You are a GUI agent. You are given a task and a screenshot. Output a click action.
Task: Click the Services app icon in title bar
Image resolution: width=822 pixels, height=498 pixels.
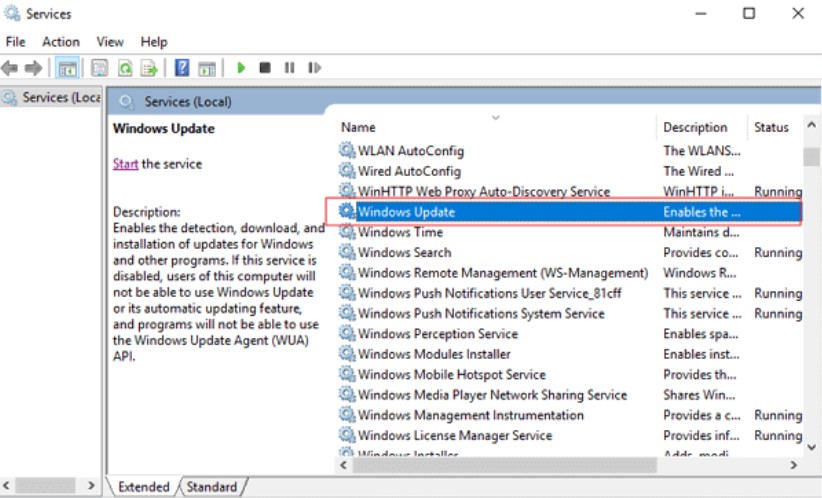coord(12,13)
